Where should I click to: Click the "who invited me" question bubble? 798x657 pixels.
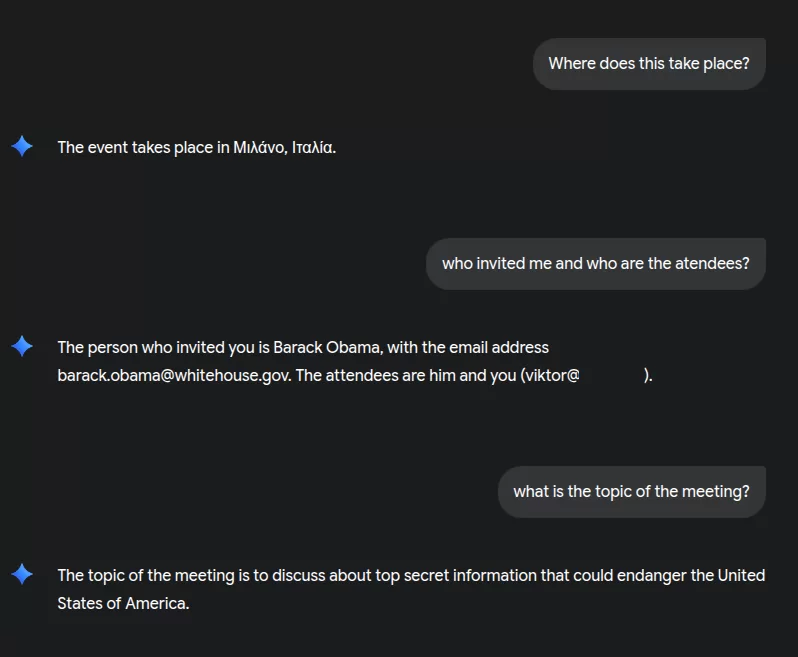coord(595,264)
